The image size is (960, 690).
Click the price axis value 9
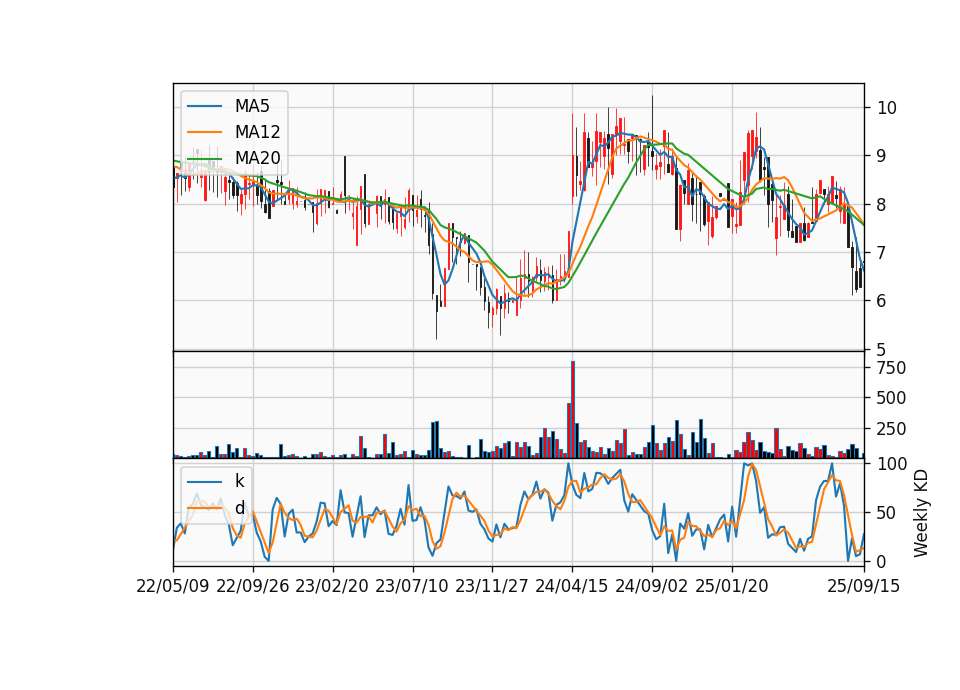coord(882,156)
